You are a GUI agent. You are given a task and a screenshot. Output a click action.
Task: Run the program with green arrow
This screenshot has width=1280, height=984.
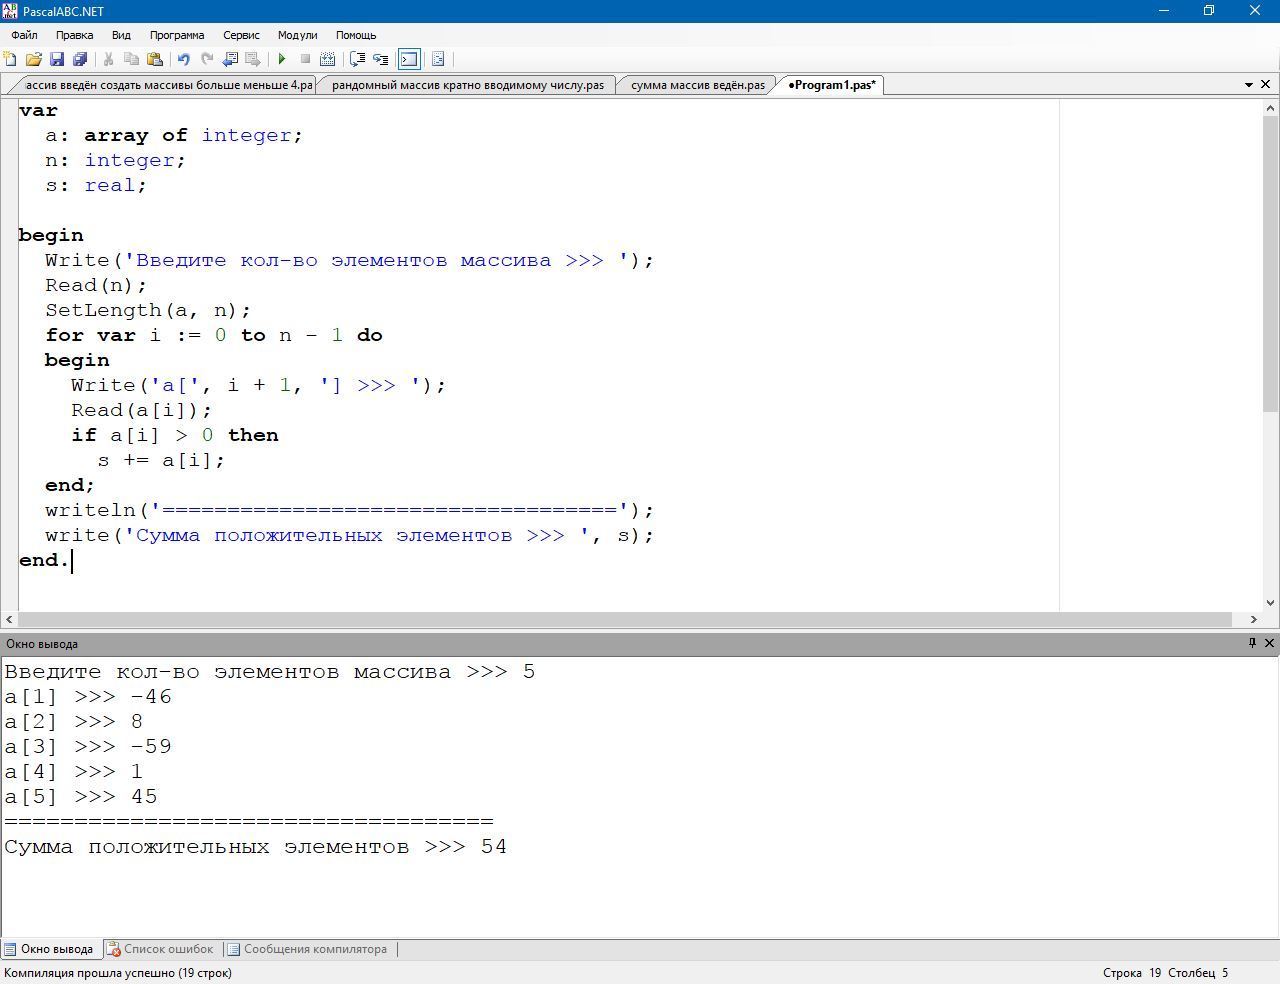pos(282,59)
